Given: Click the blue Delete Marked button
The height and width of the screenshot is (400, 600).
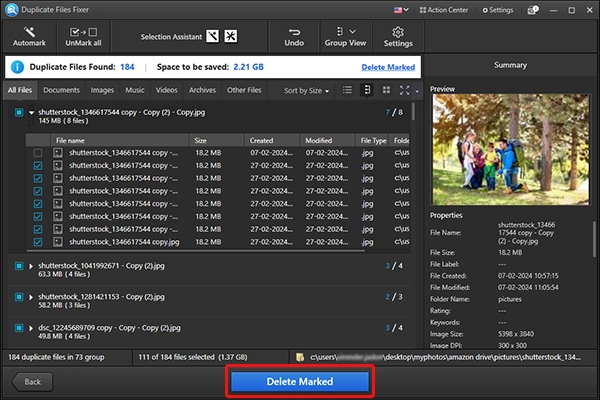Looking at the screenshot, I should [300, 382].
